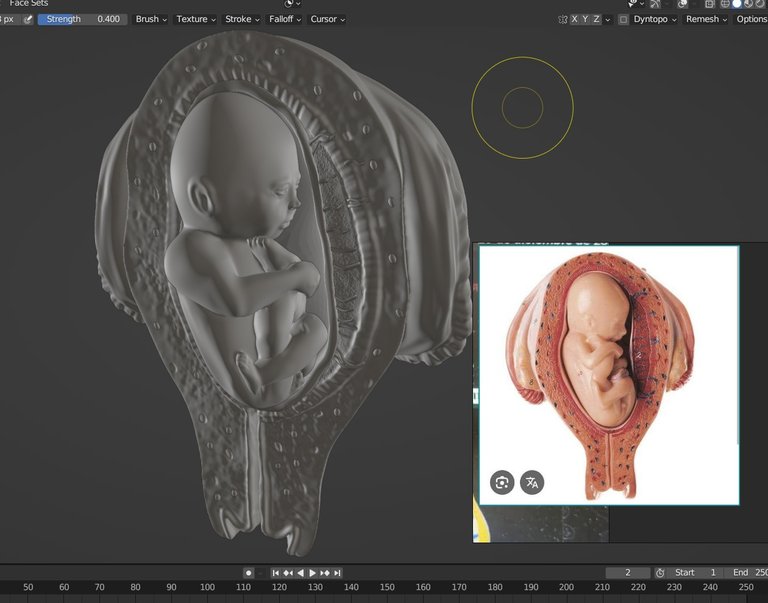Click the translate image icon

point(532,483)
